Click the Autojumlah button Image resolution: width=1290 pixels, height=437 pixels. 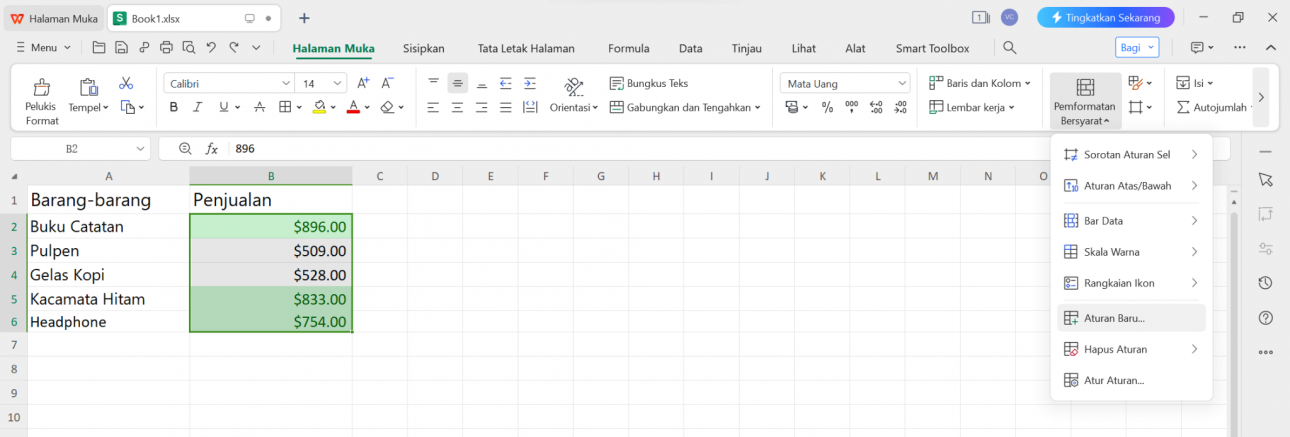[1215, 107]
